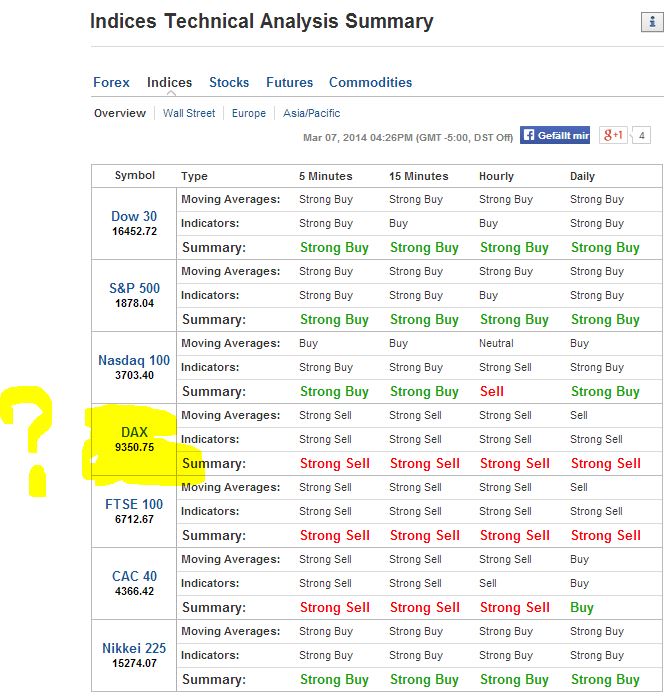Viewport: 667px width, 697px height.
Task: Switch to the Stocks tab
Action: click(x=229, y=82)
